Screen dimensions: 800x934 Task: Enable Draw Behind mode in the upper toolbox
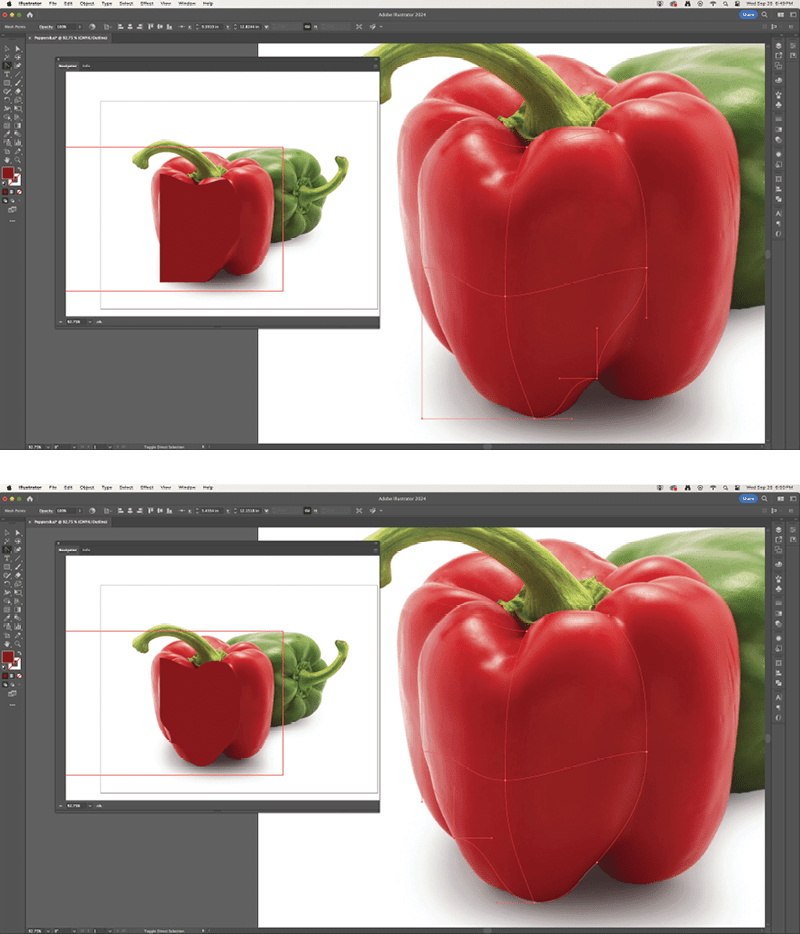(12, 201)
